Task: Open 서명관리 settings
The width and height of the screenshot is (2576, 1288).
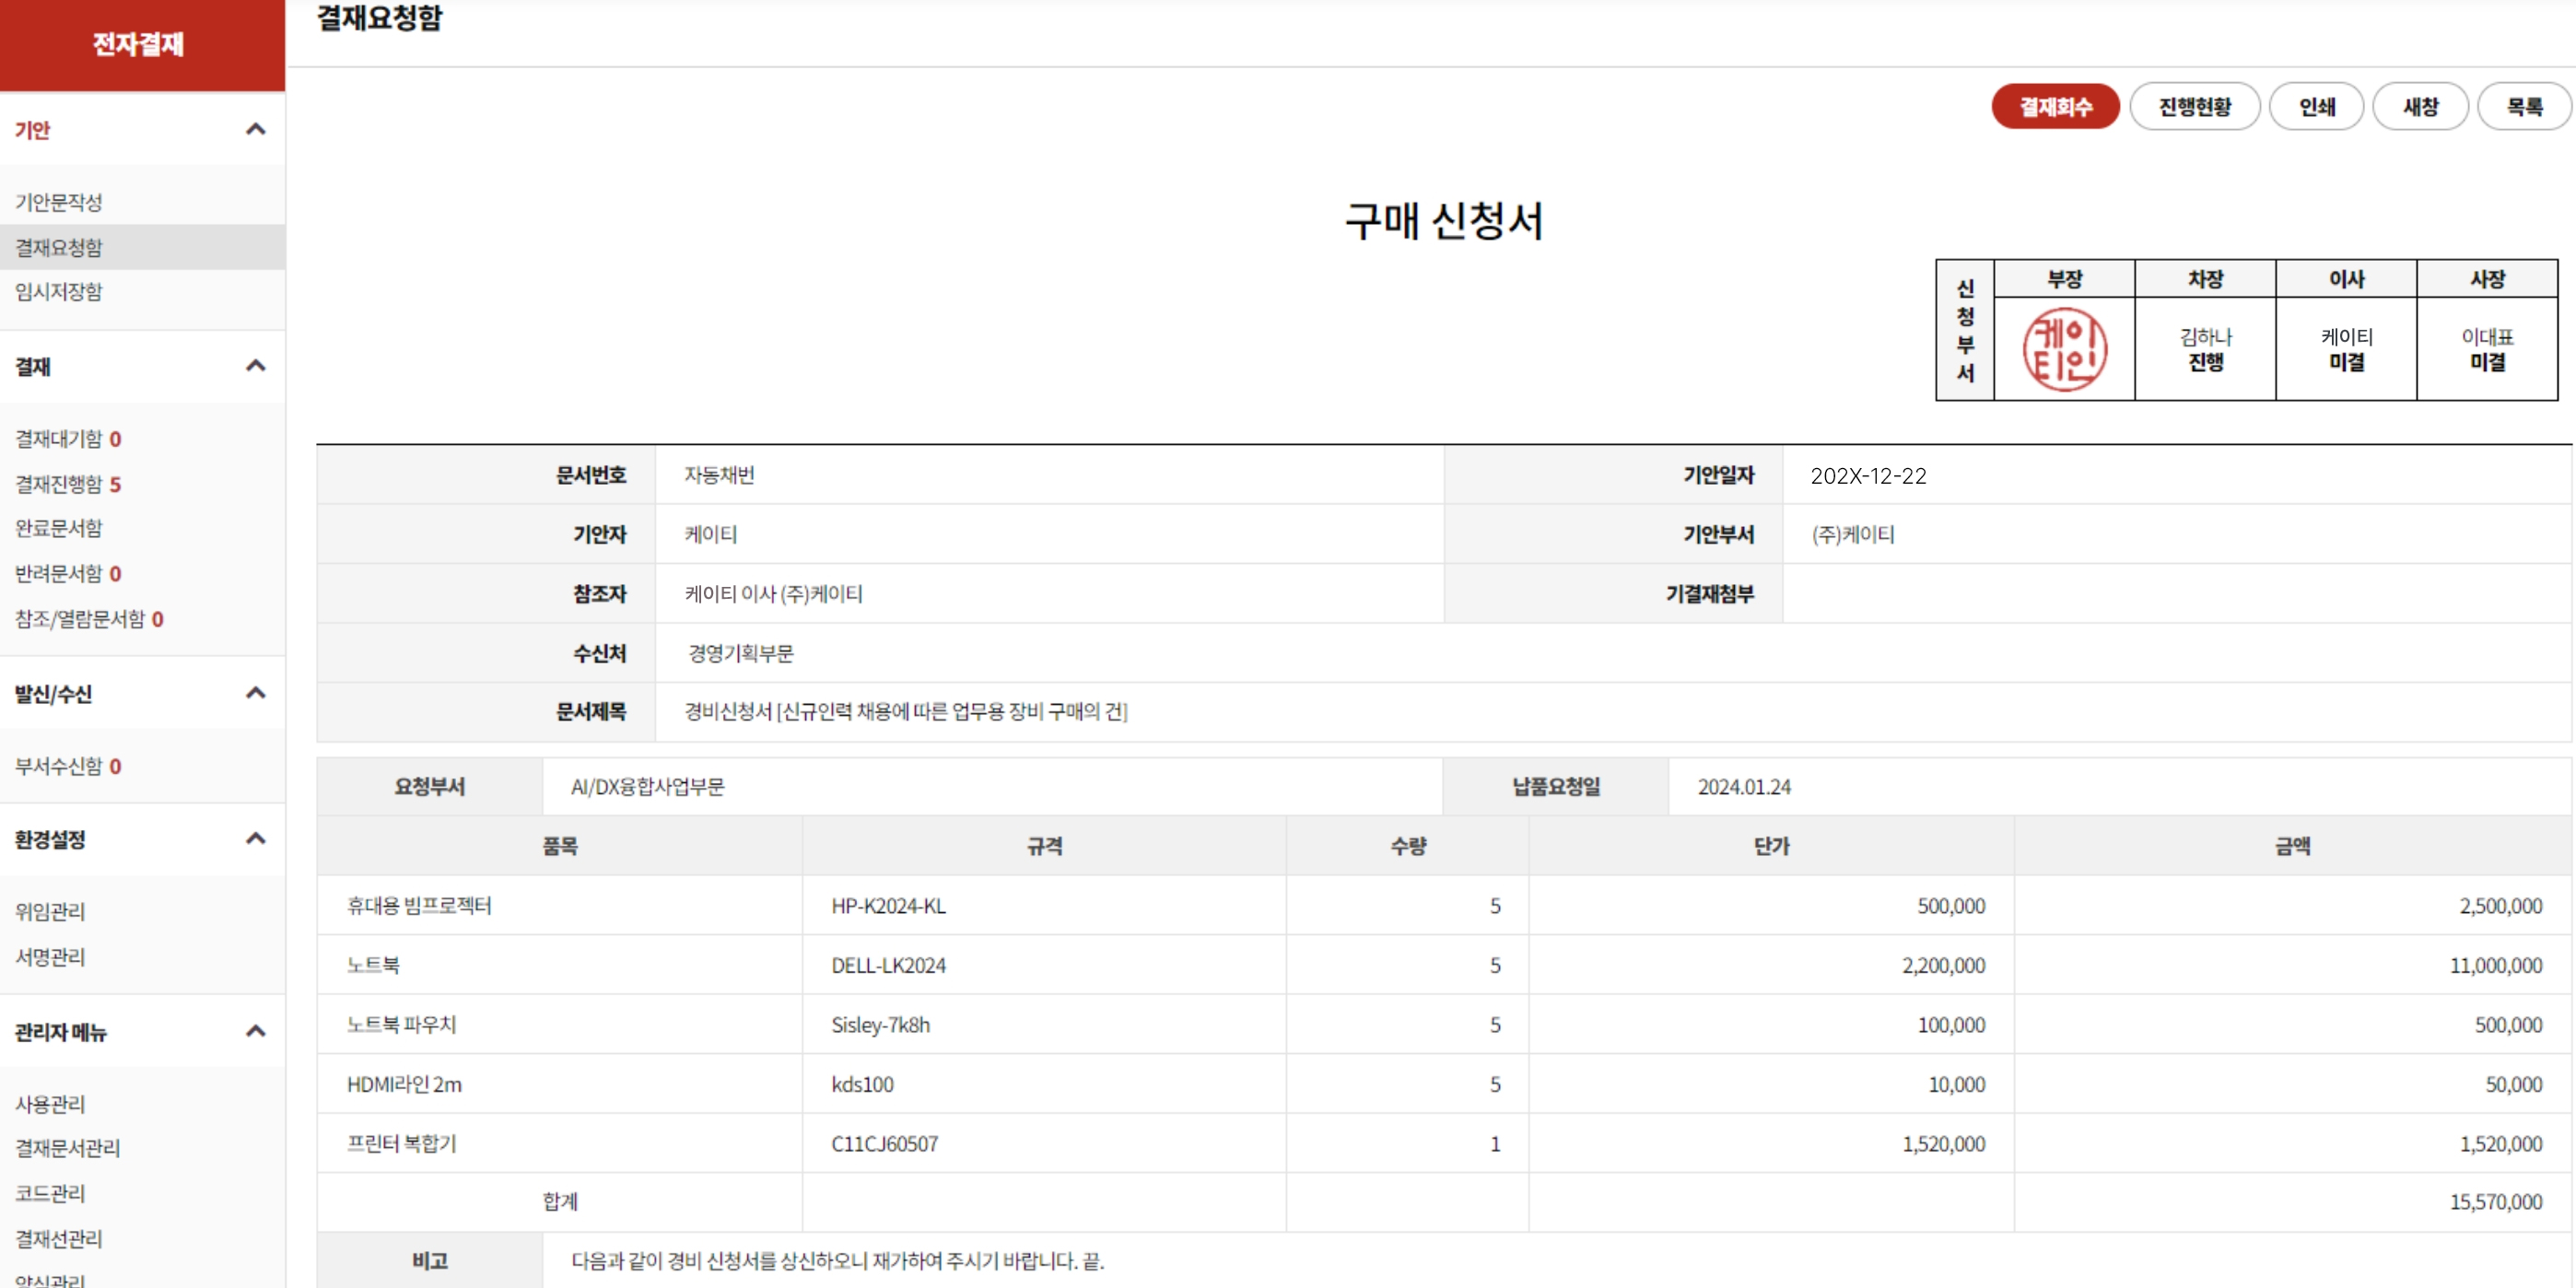Action: (x=50, y=957)
